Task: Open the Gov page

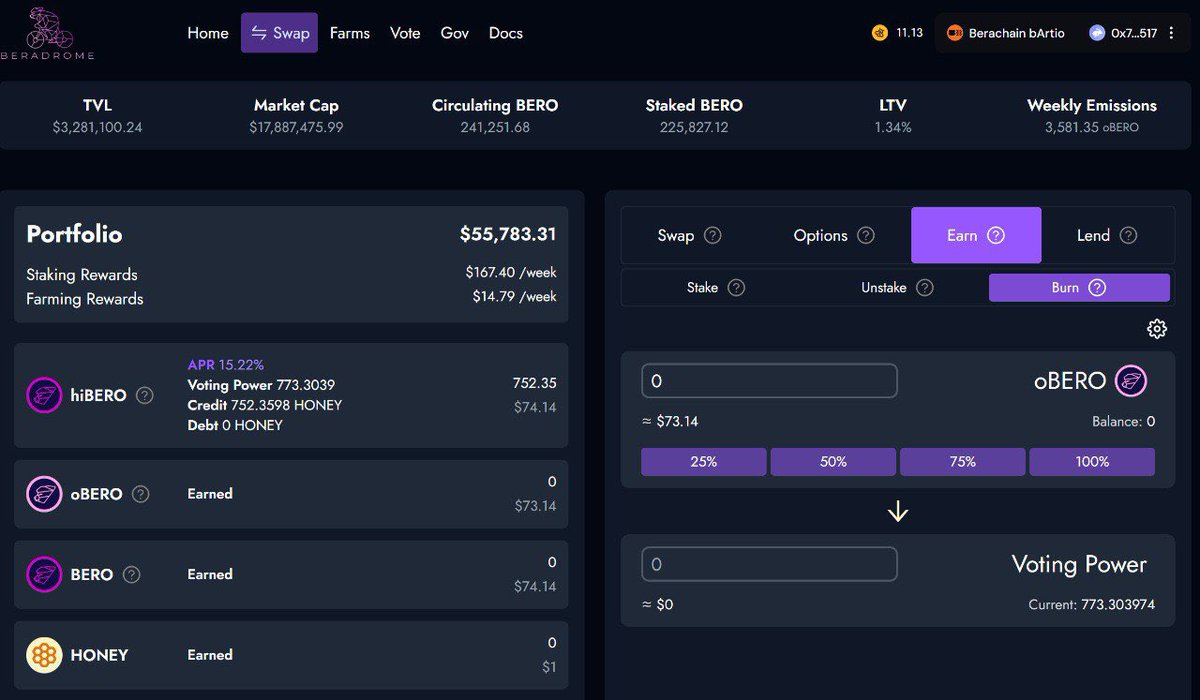Action: tap(455, 33)
